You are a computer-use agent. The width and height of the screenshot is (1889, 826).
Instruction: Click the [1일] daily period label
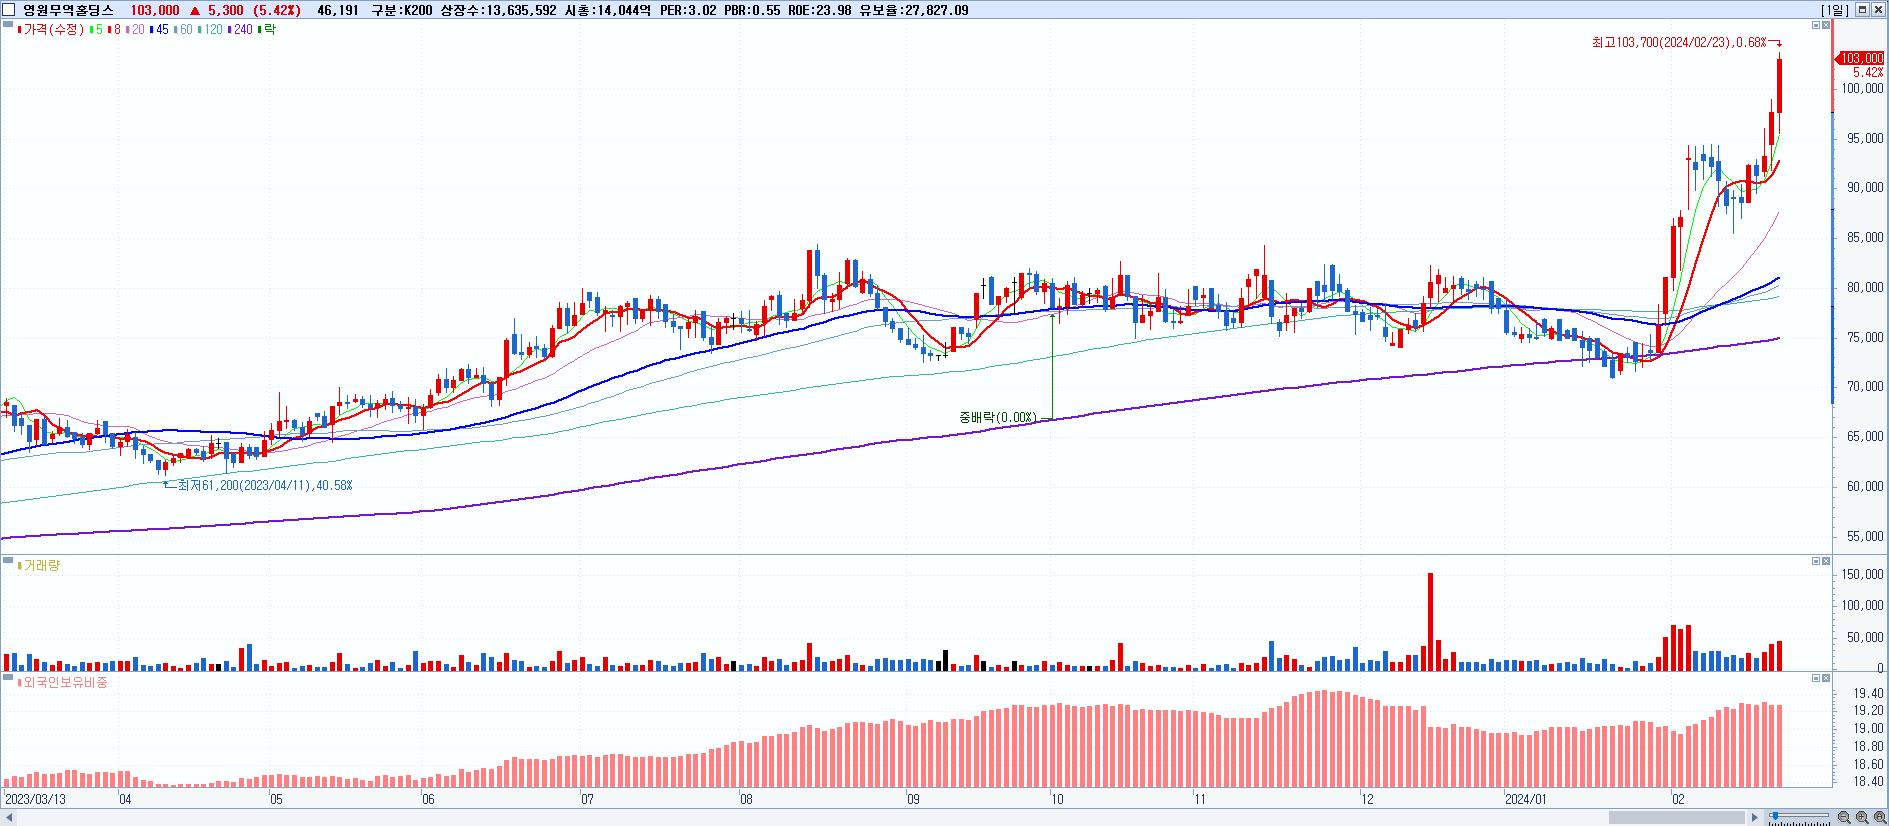pyautogui.click(x=1835, y=10)
